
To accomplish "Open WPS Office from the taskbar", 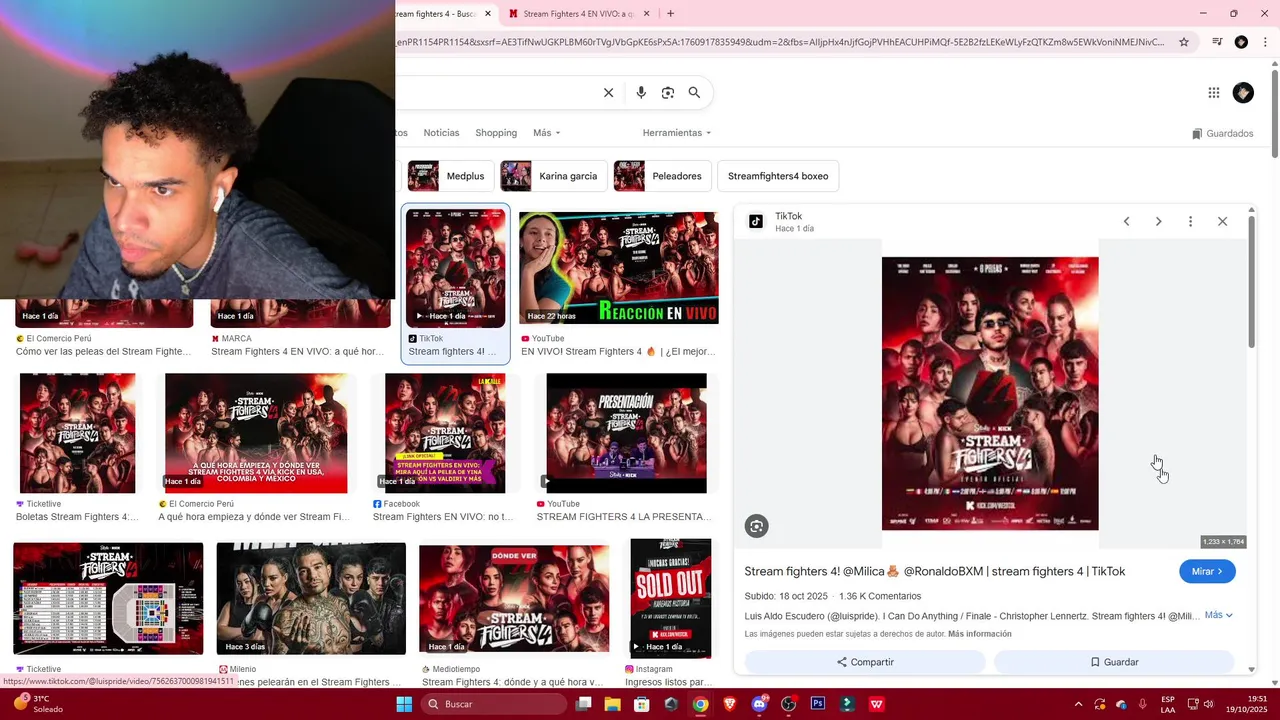I will [877, 704].
